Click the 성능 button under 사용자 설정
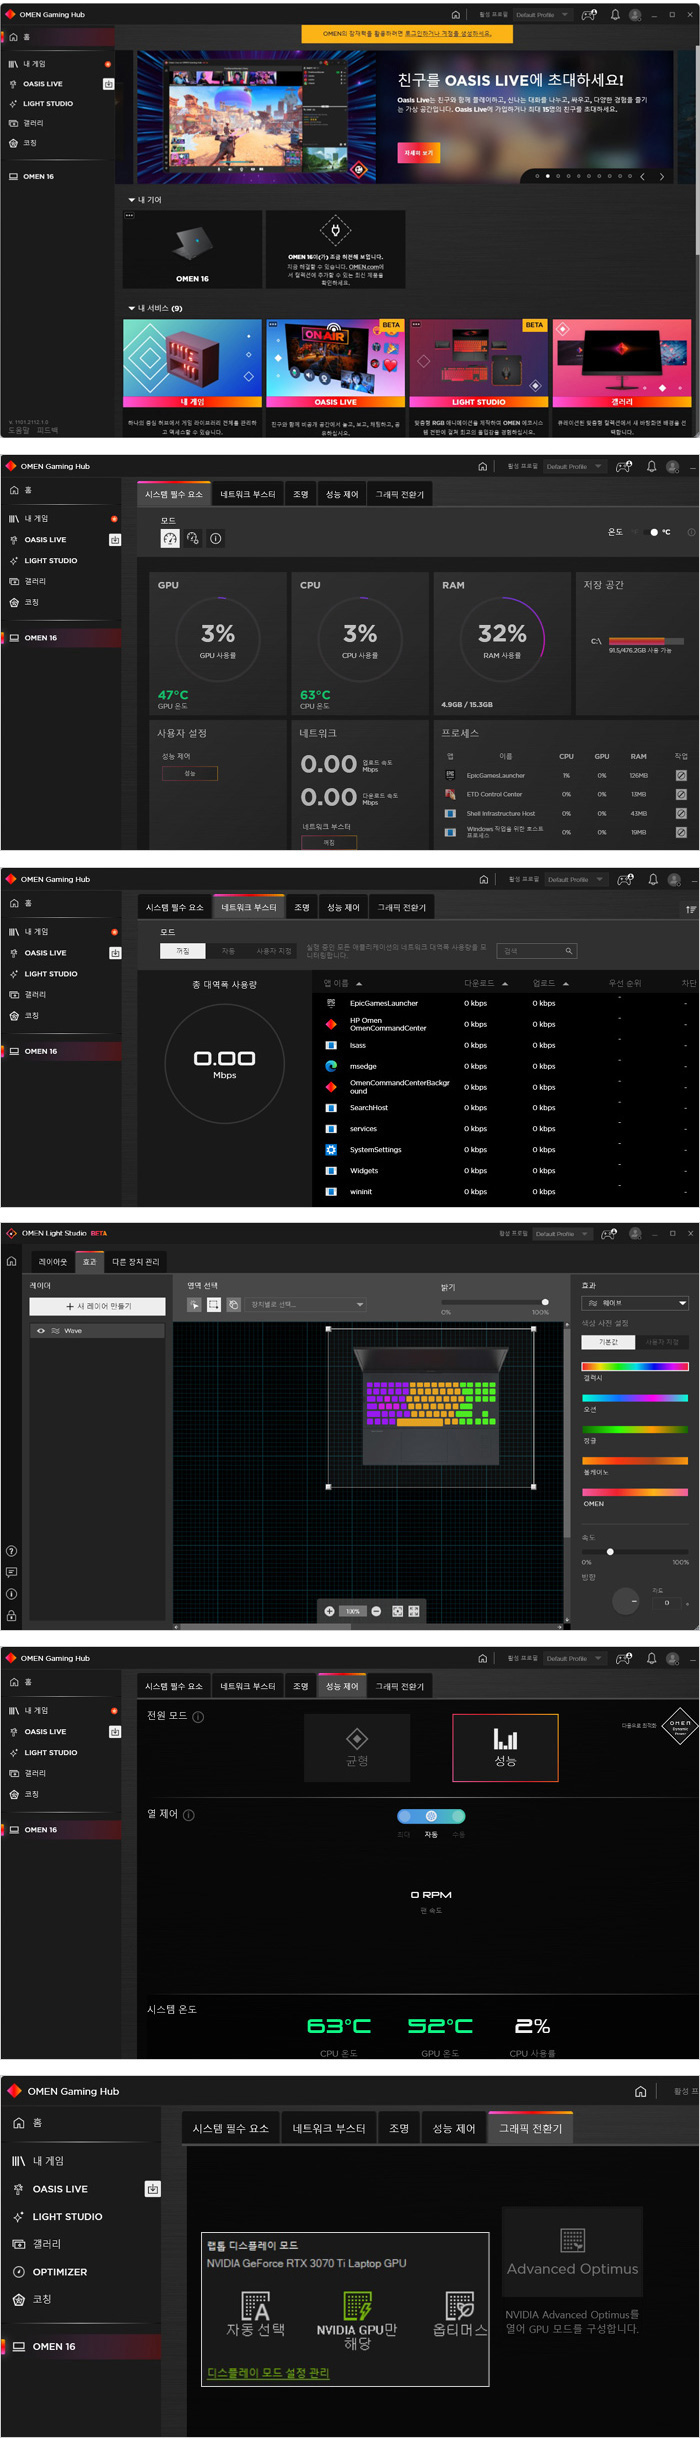This screenshot has width=700, height=2442. pos(190,774)
